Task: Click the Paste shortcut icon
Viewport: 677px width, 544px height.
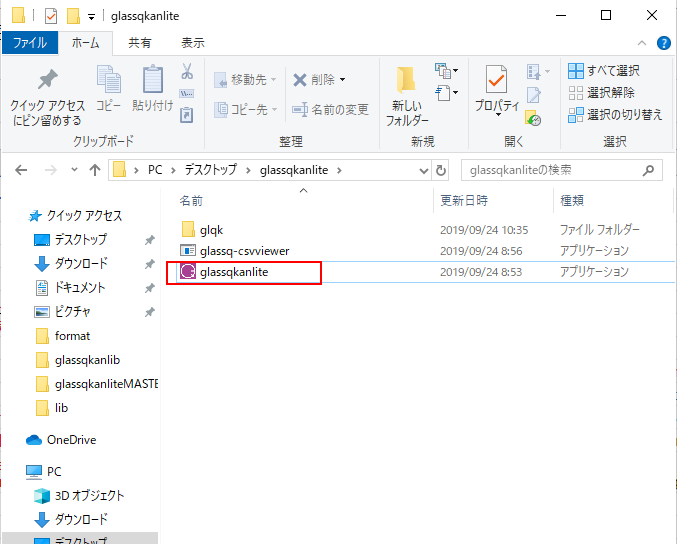Action: 187,115
